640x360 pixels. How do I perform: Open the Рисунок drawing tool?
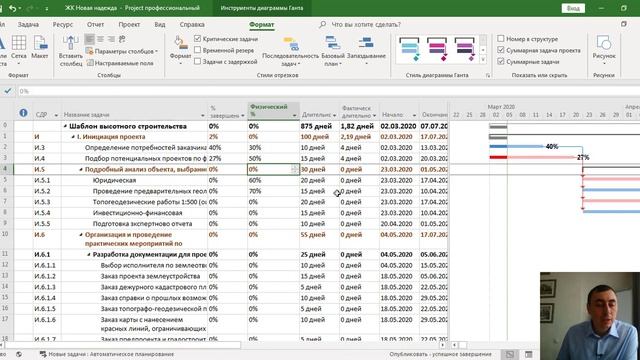(604, 50)
